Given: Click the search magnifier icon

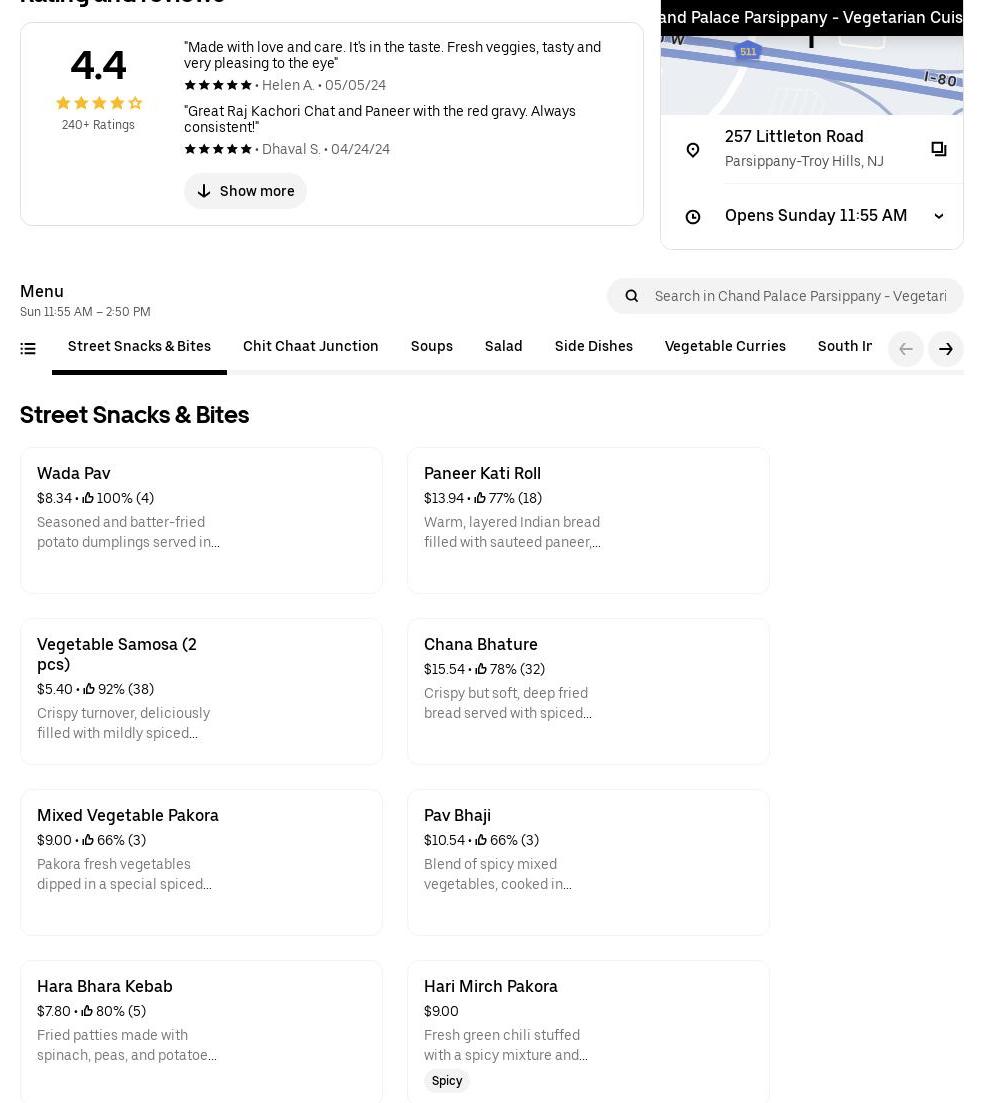Looking at the screenshot, I should 632,296.
